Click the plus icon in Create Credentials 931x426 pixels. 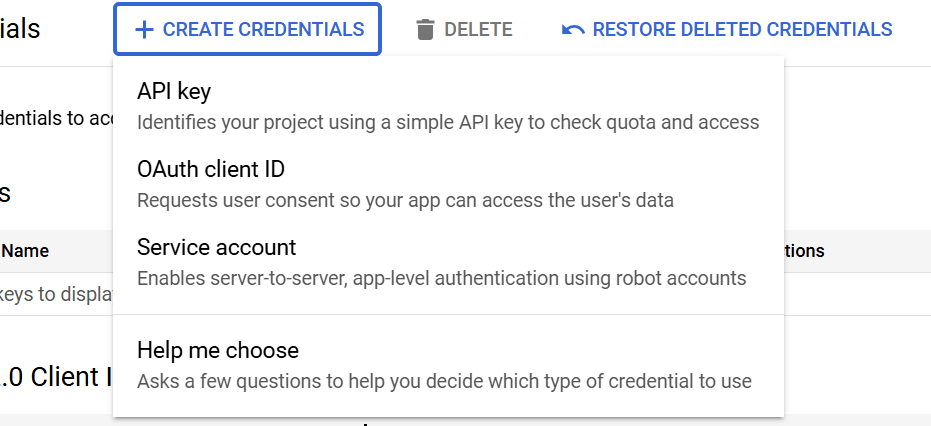144,30
